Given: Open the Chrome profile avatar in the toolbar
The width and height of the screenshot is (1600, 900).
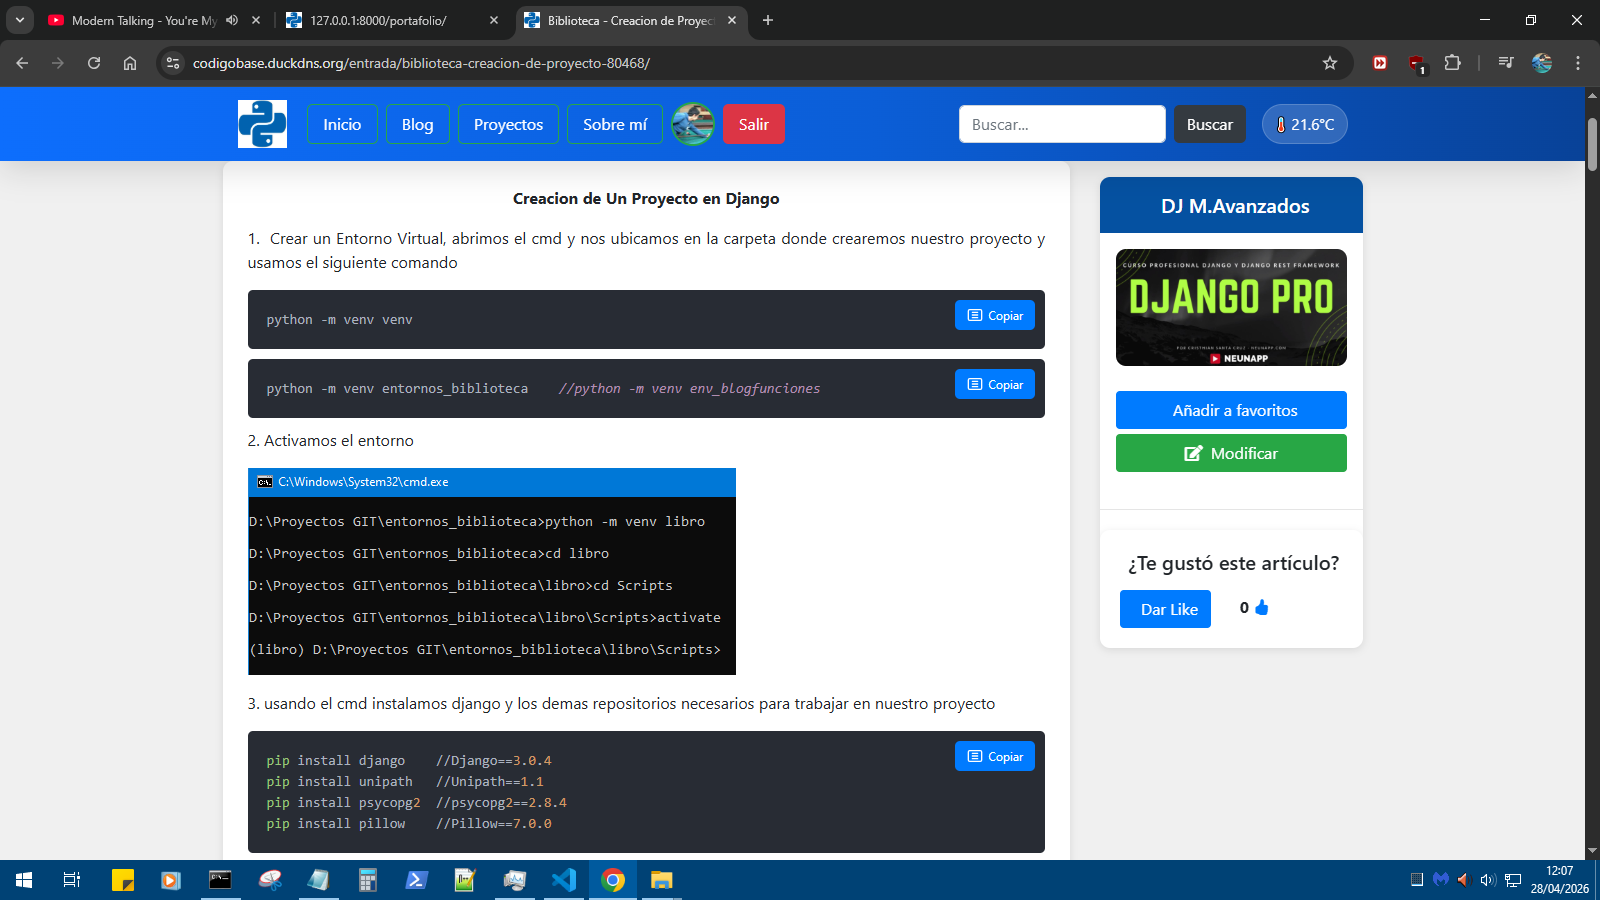Looking at the screenshot, I should [x=1542, y=63].
